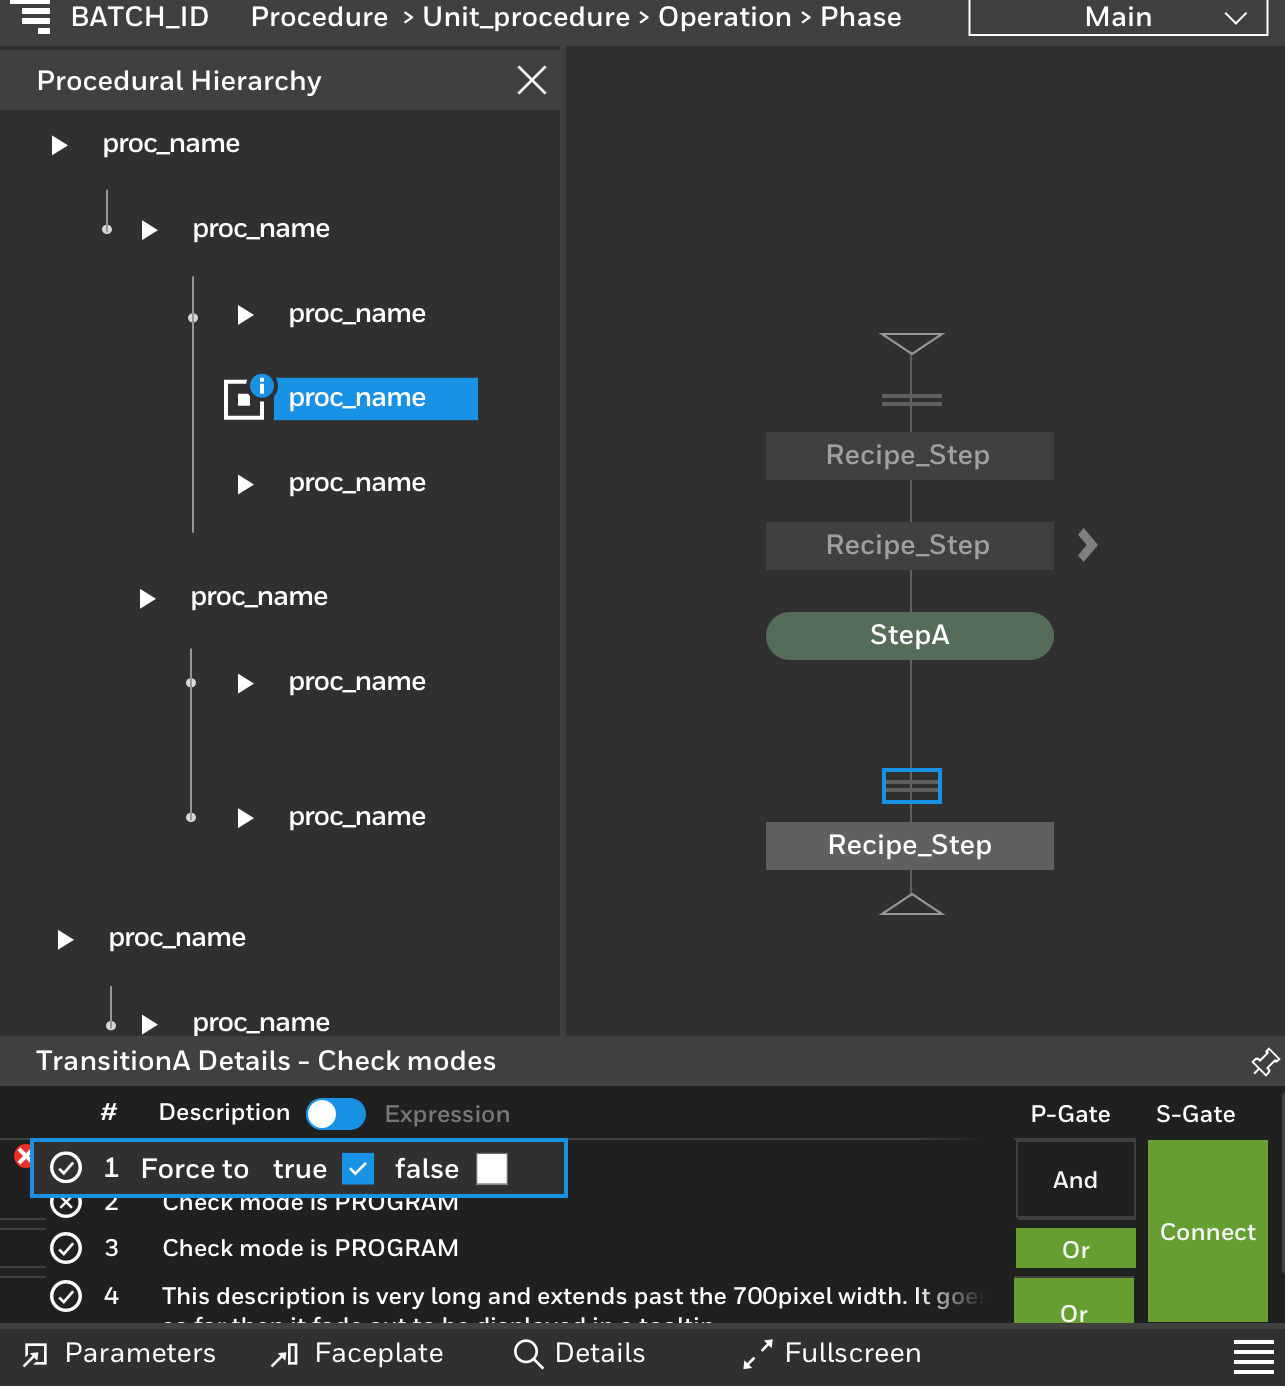This screenshot has width=1285, height=1386.
Task: Click the end triangle symbol at the diagram bottom
Action: pyautogui.click(x=911, y=904)
